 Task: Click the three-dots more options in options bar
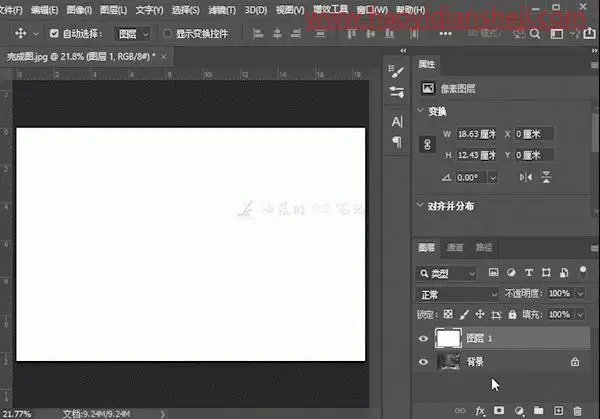click(x=445, y=34)
